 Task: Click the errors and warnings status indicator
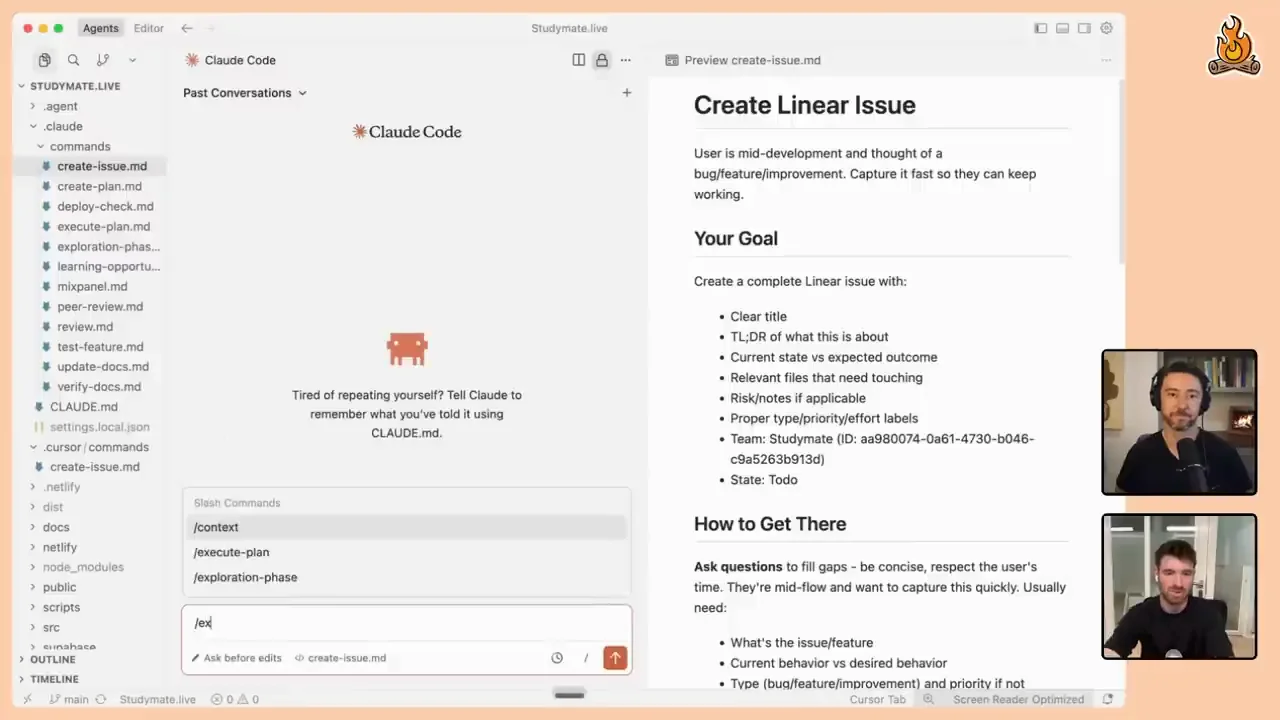235,699
